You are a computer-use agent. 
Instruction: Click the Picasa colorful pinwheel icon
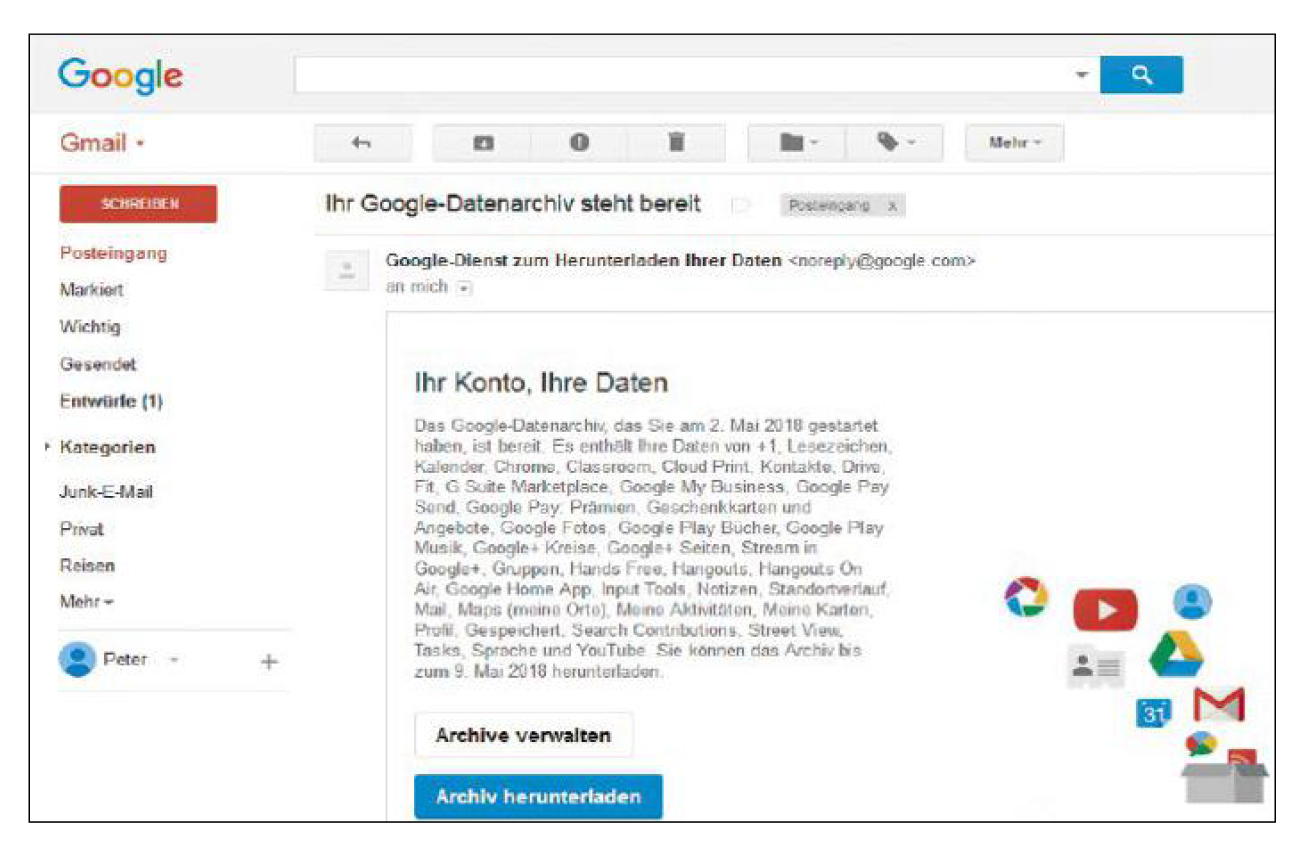pyautogui.click(x=1026, y=597)
